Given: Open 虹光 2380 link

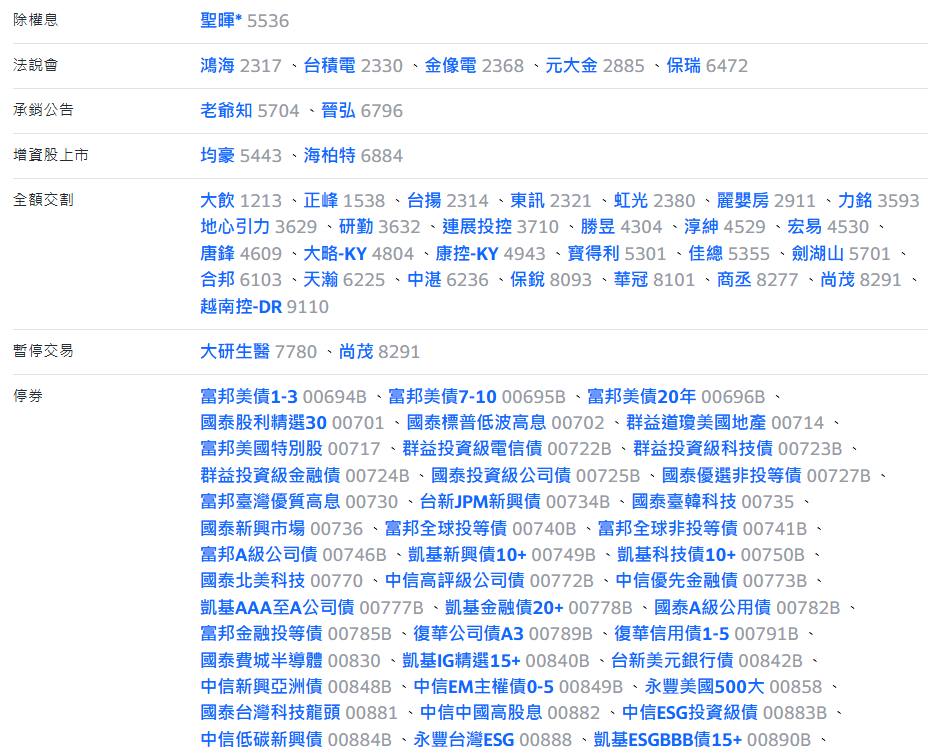Looking at the screenshot, I should coord(655,201).
